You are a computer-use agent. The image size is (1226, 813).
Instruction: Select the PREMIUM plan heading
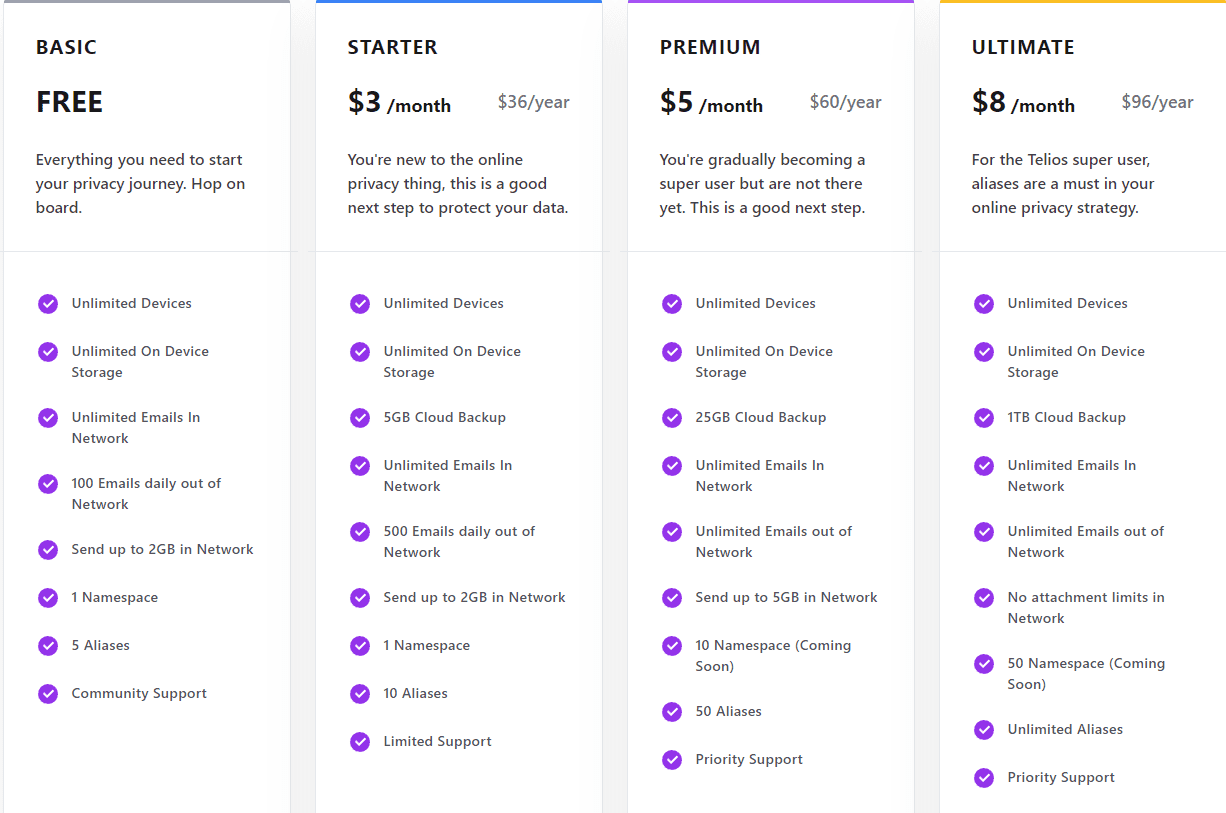point(710,47)
